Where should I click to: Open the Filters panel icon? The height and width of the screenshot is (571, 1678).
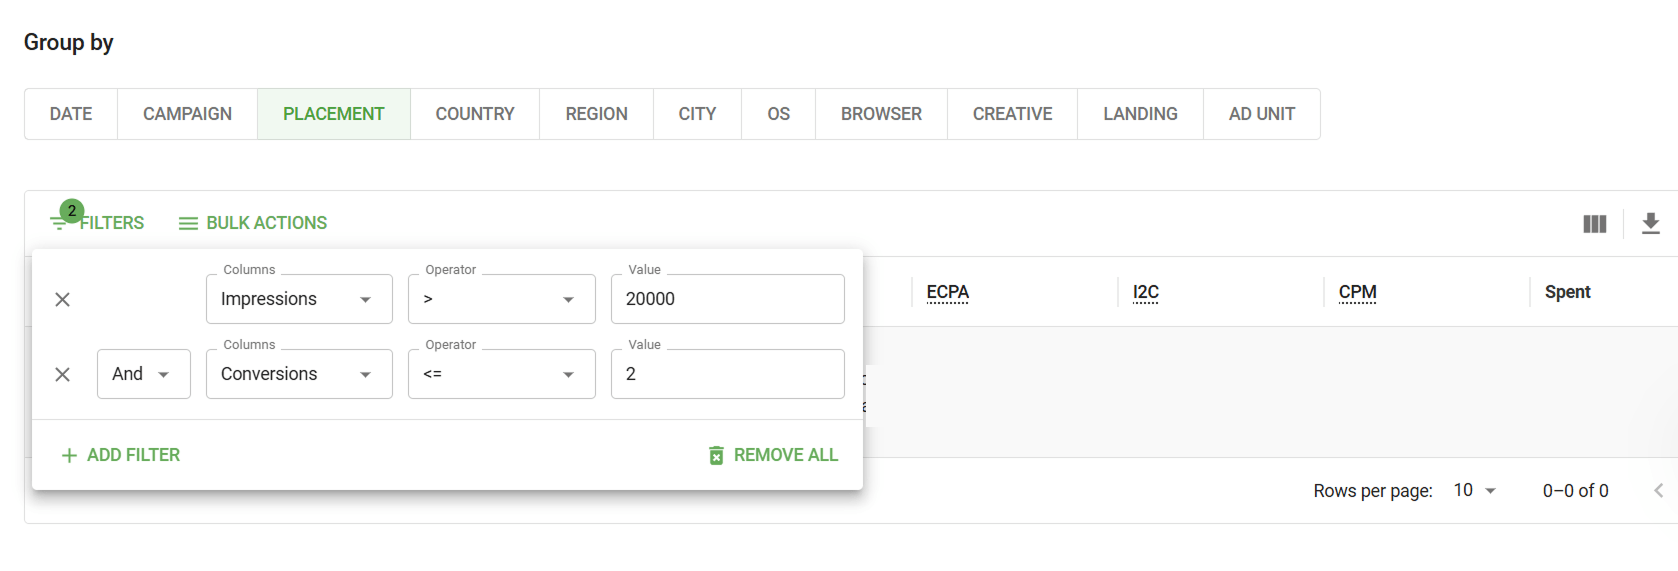coord(61,223)
